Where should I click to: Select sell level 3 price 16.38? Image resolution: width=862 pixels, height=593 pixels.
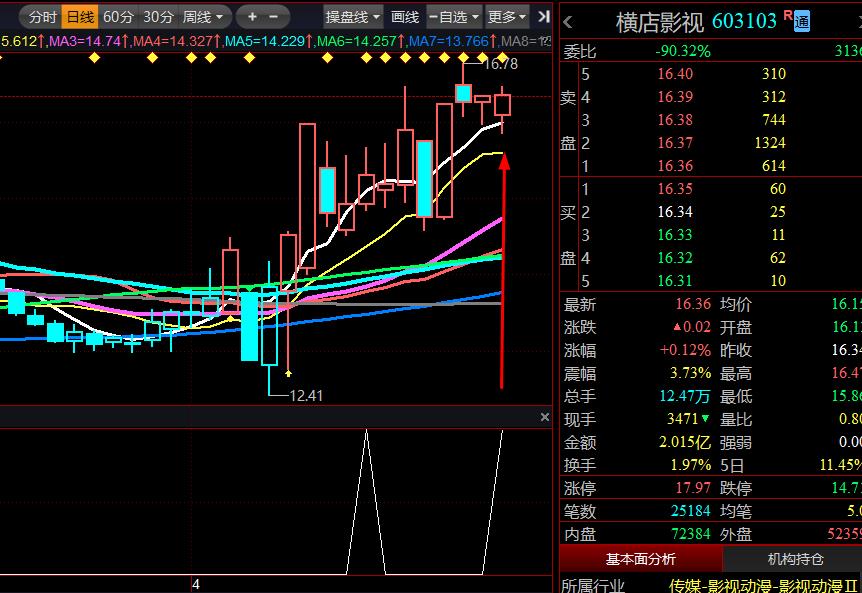tap(675, 120)
